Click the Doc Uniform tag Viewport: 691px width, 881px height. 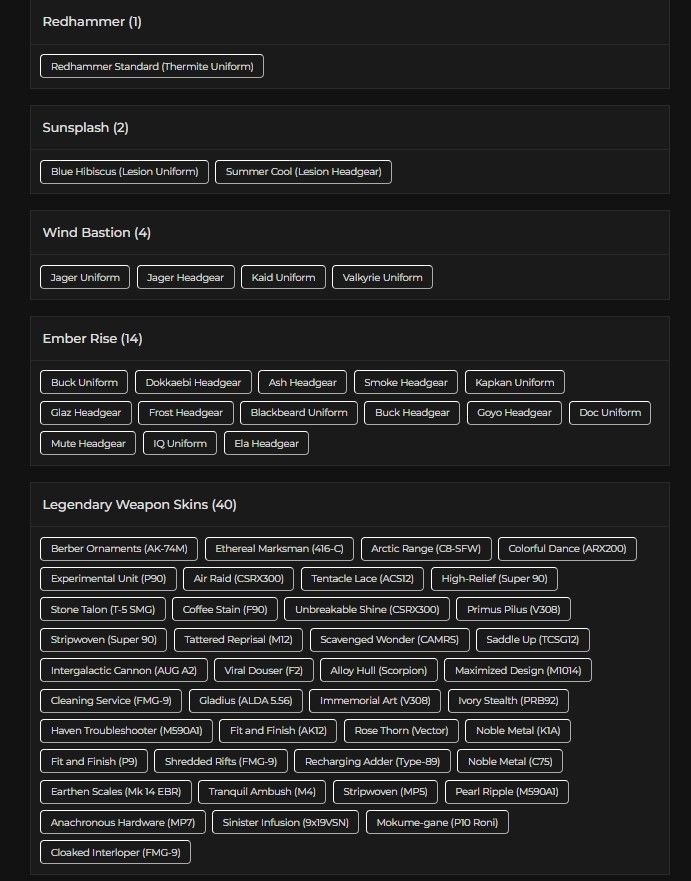pyautogui.click(x=610, y=413)
